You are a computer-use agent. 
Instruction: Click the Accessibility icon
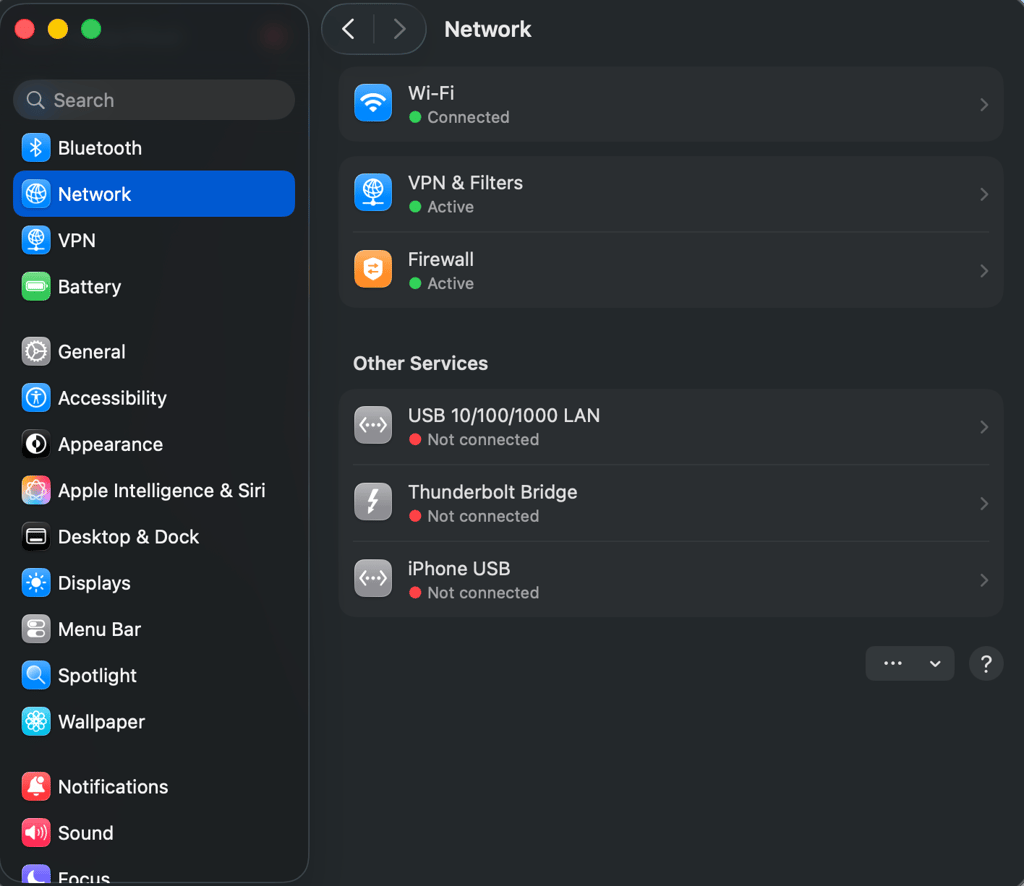pos(36,398)
